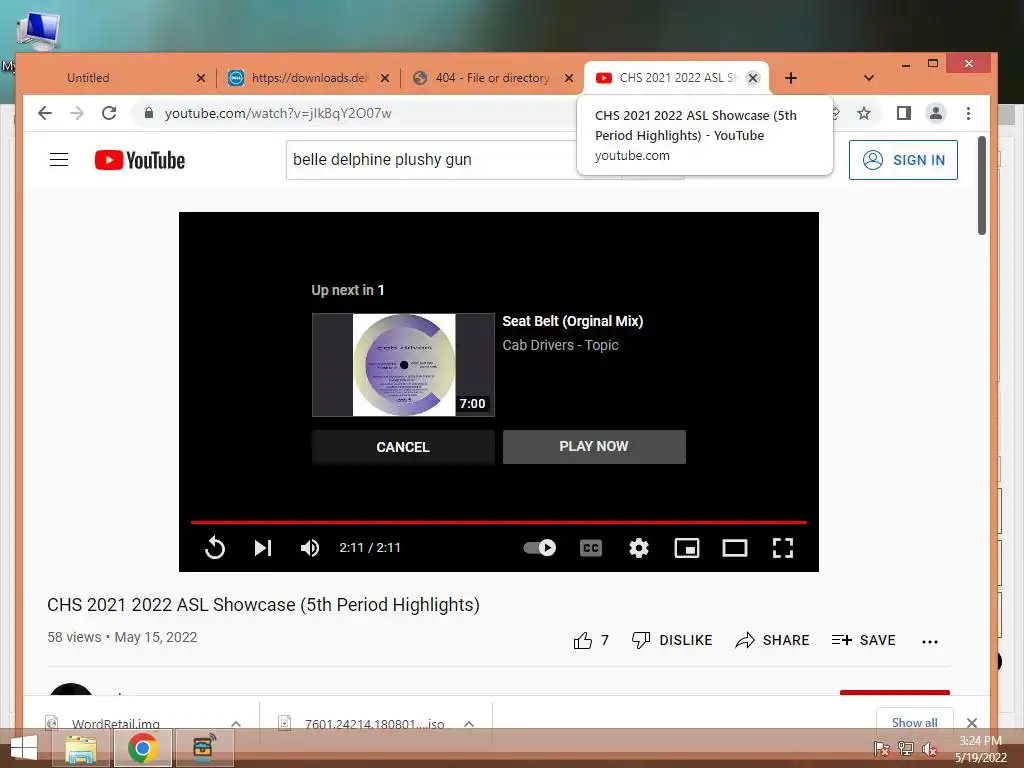Open the player settings gear

(x=639, y=548)
